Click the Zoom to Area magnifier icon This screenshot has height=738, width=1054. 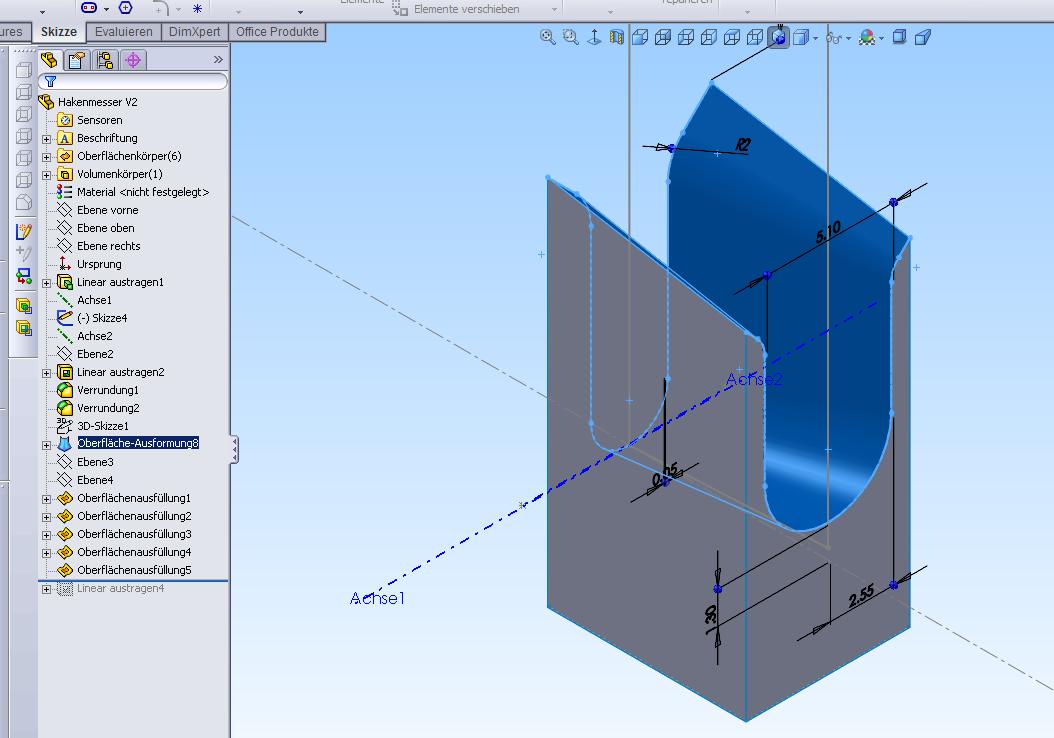tap(571, 37)
